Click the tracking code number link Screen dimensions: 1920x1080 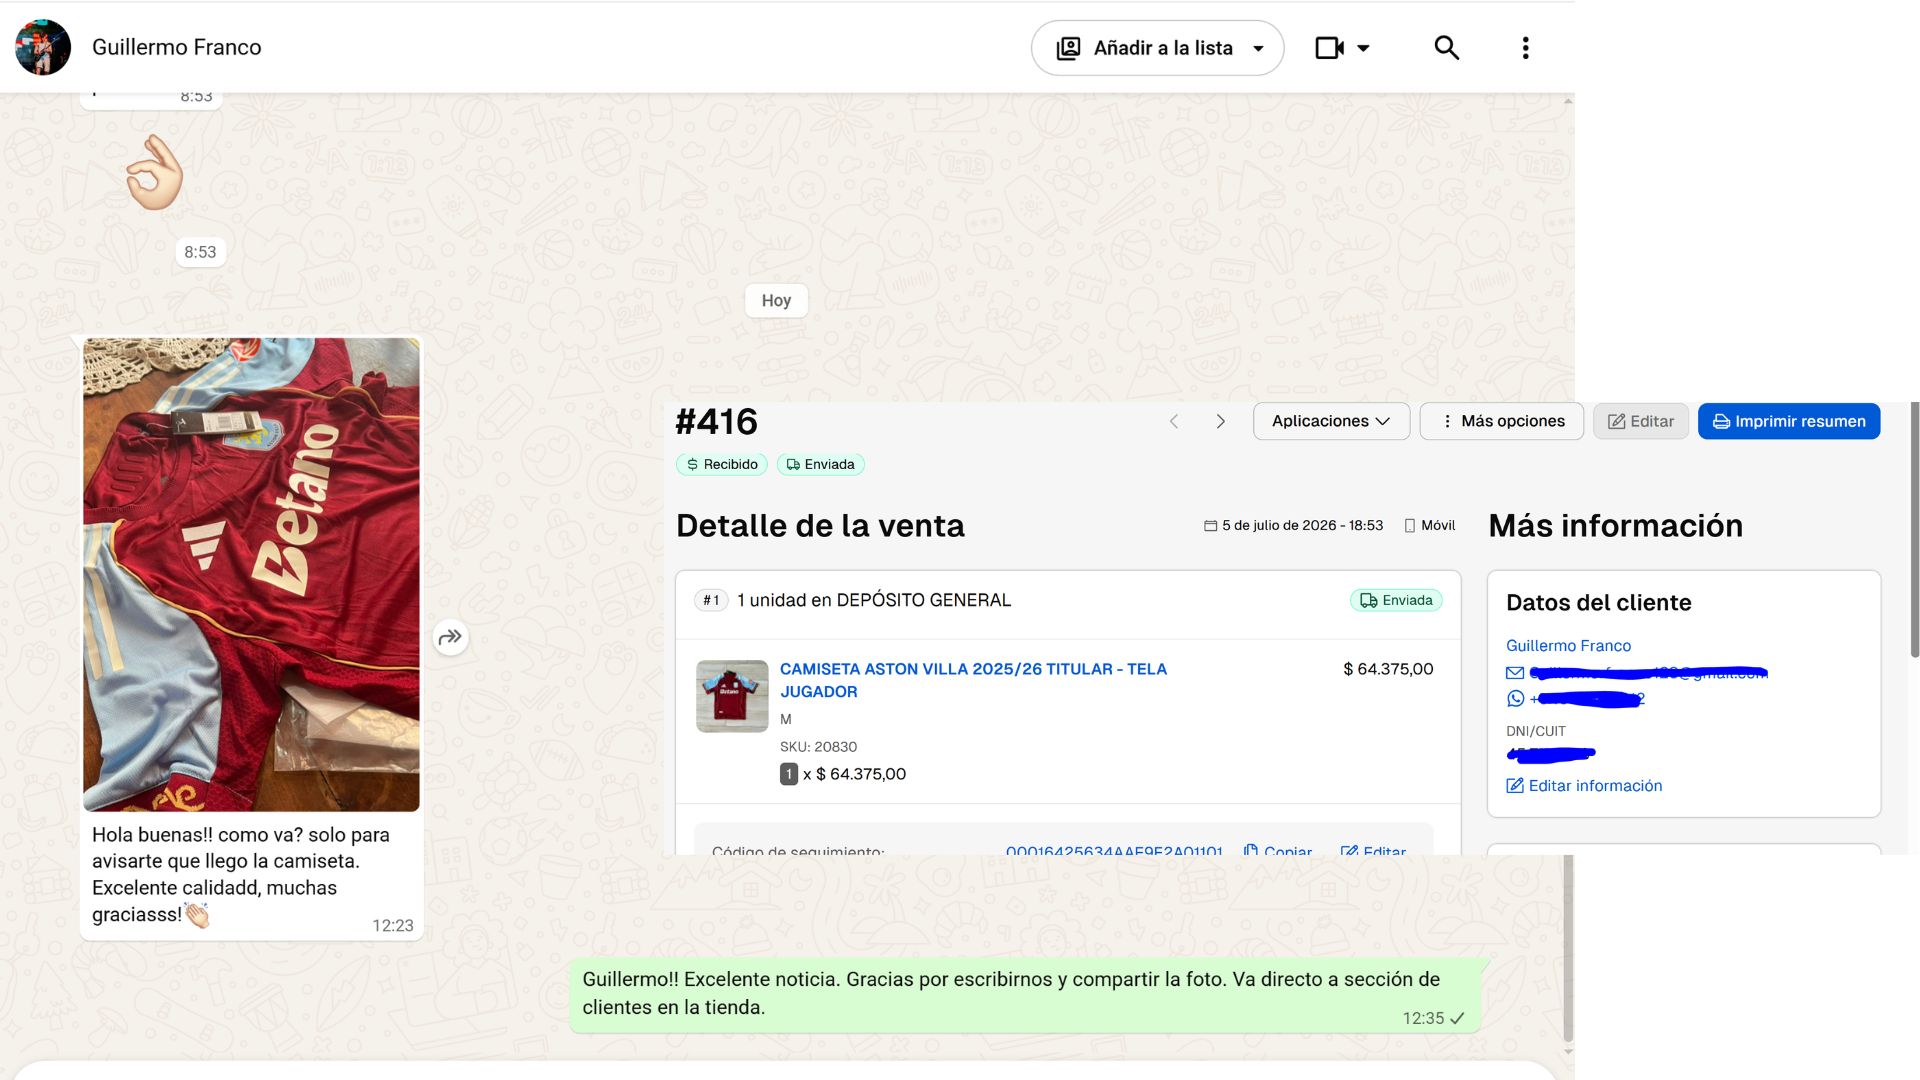tap(1114, 850)
